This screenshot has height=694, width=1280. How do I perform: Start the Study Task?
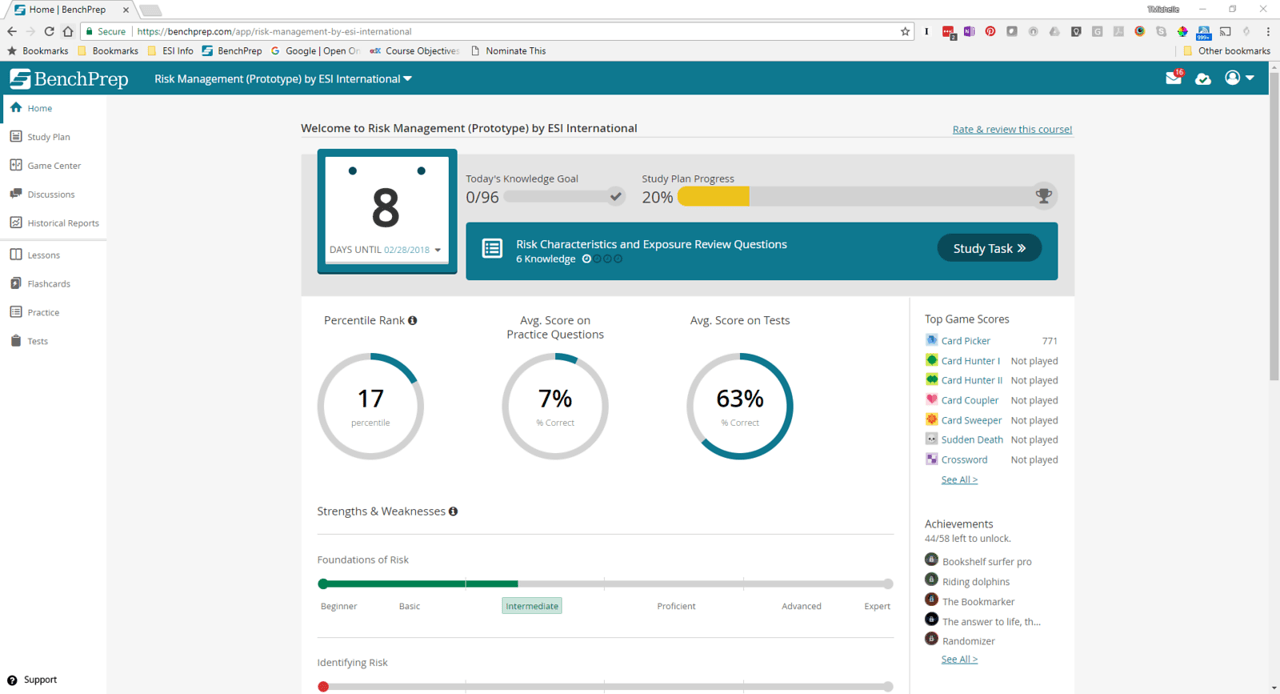pos(989,248)
